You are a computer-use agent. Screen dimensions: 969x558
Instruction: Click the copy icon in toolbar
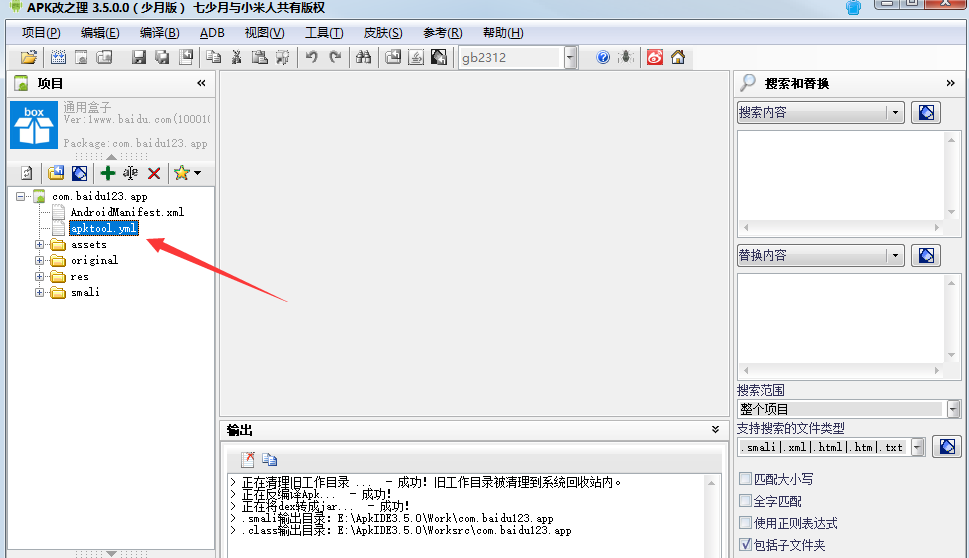(x=213, y=57)
